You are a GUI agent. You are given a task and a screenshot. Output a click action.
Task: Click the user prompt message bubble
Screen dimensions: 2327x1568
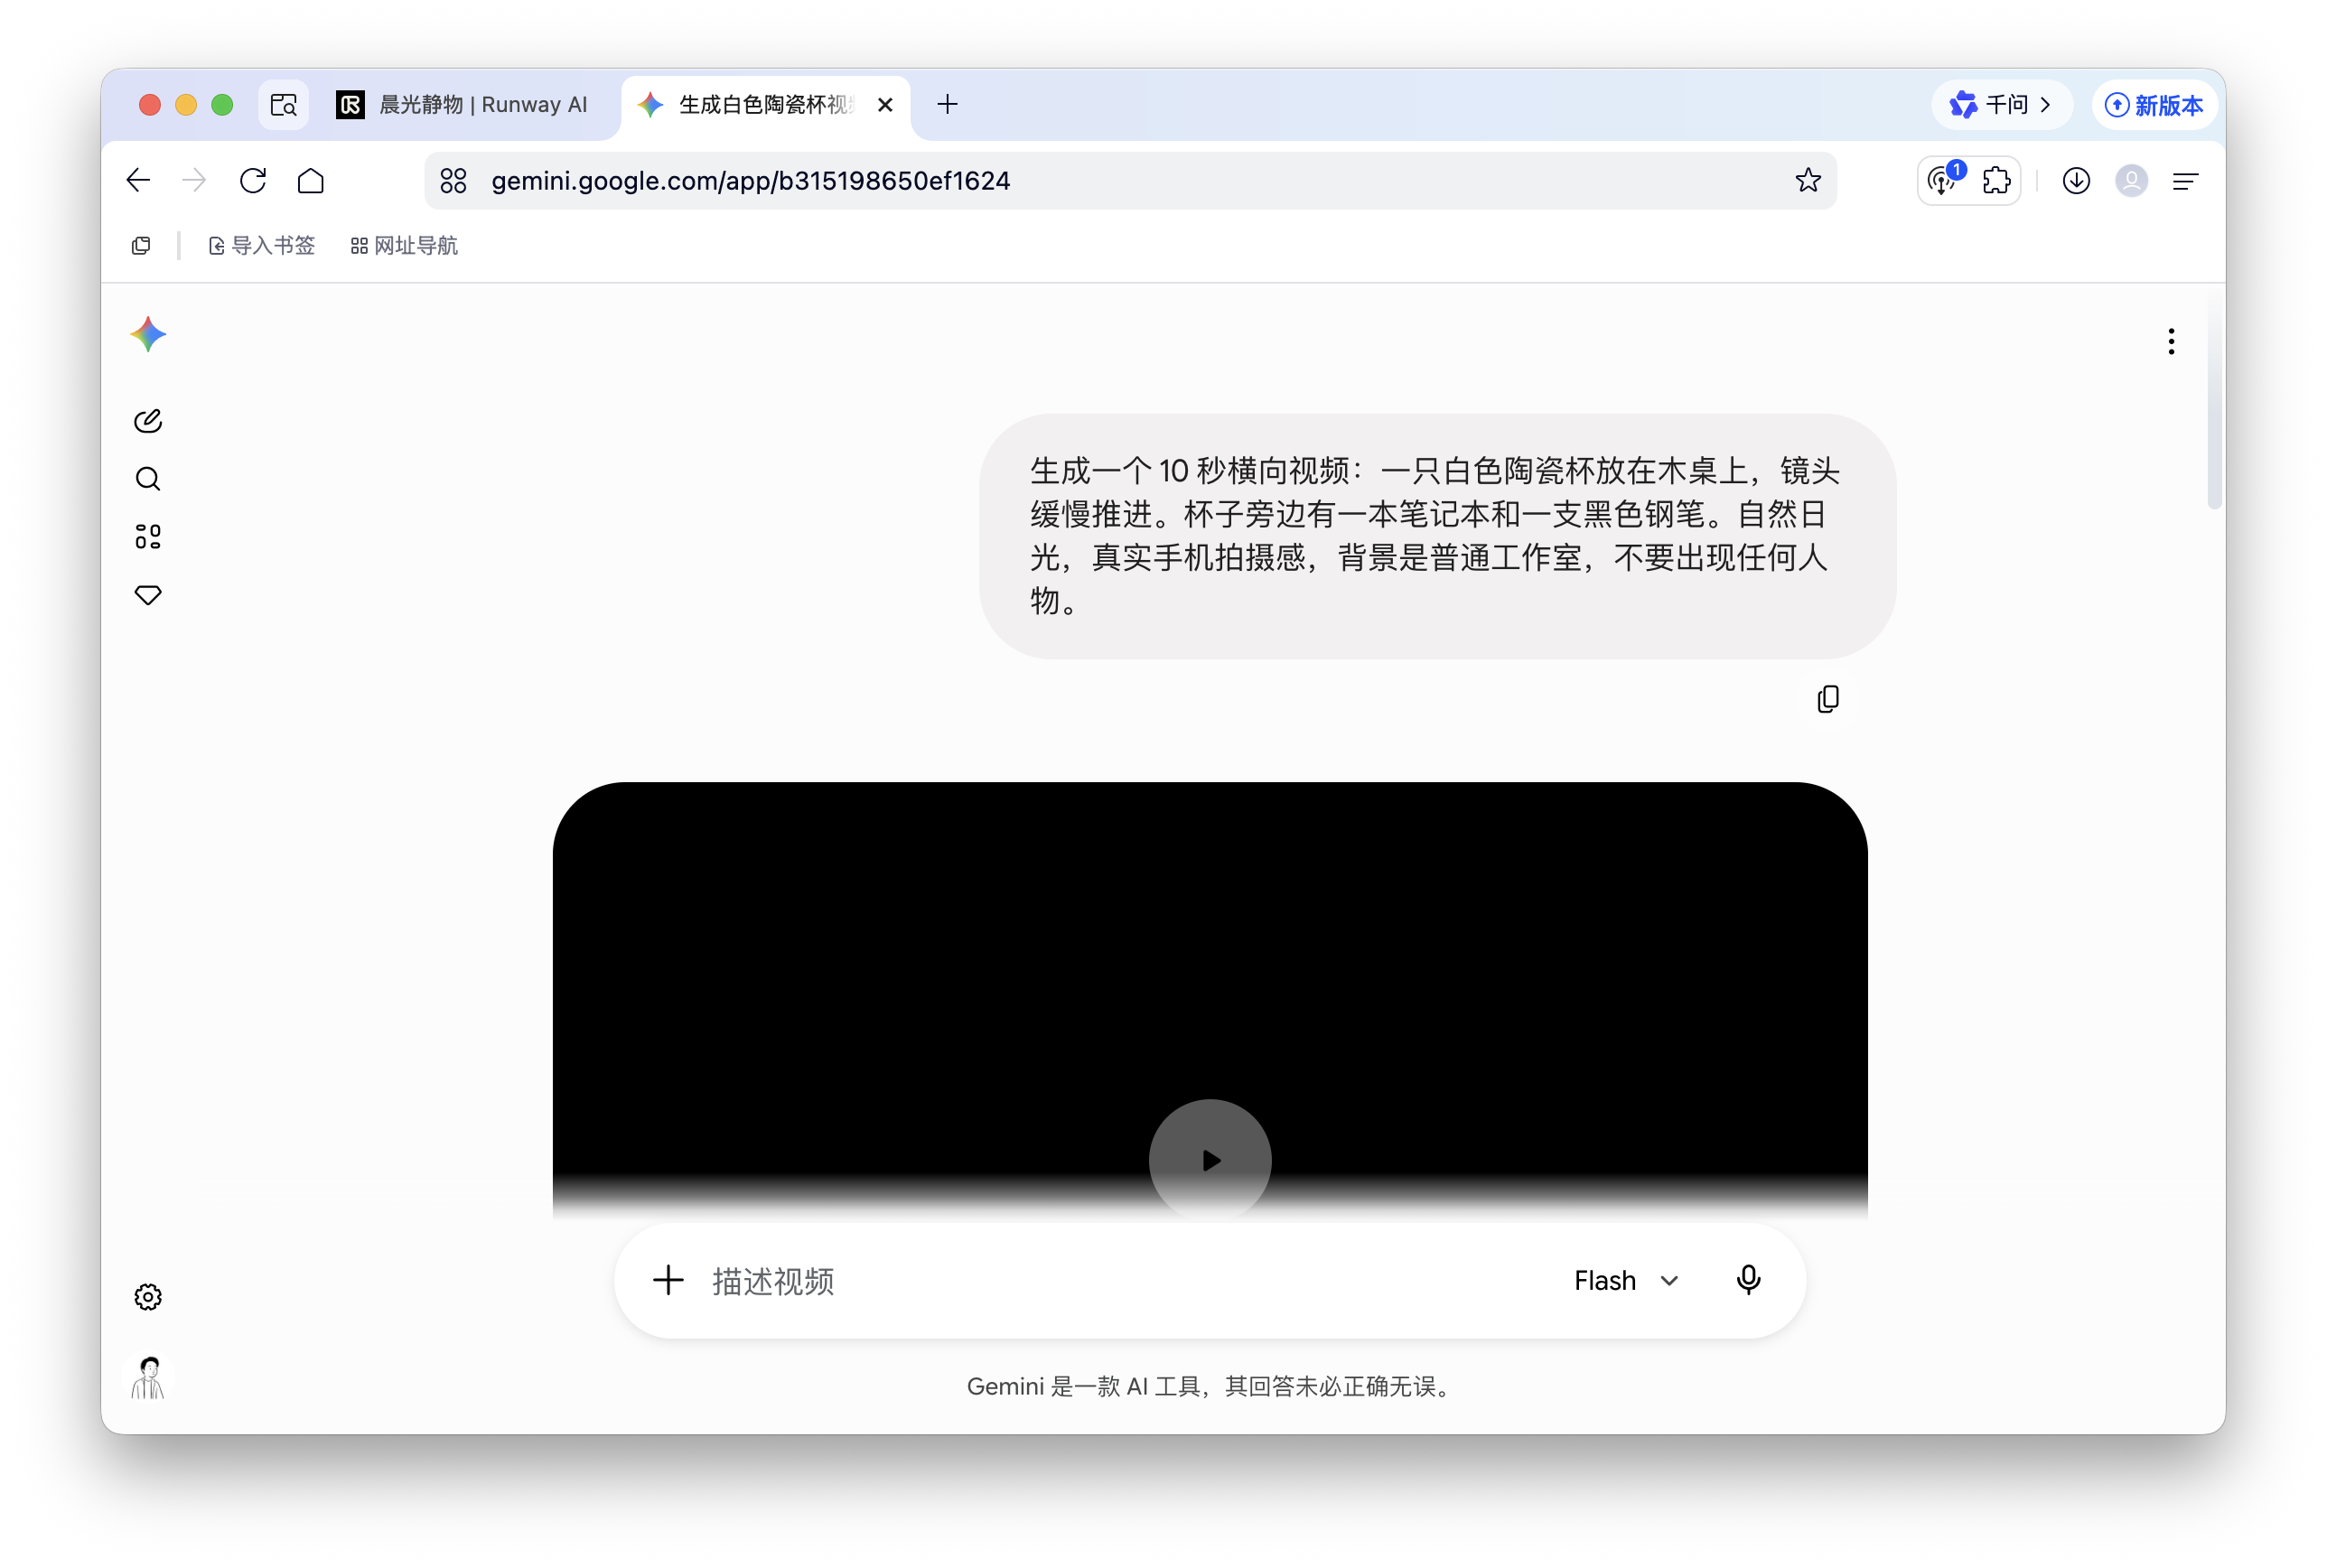[1437, 536]
